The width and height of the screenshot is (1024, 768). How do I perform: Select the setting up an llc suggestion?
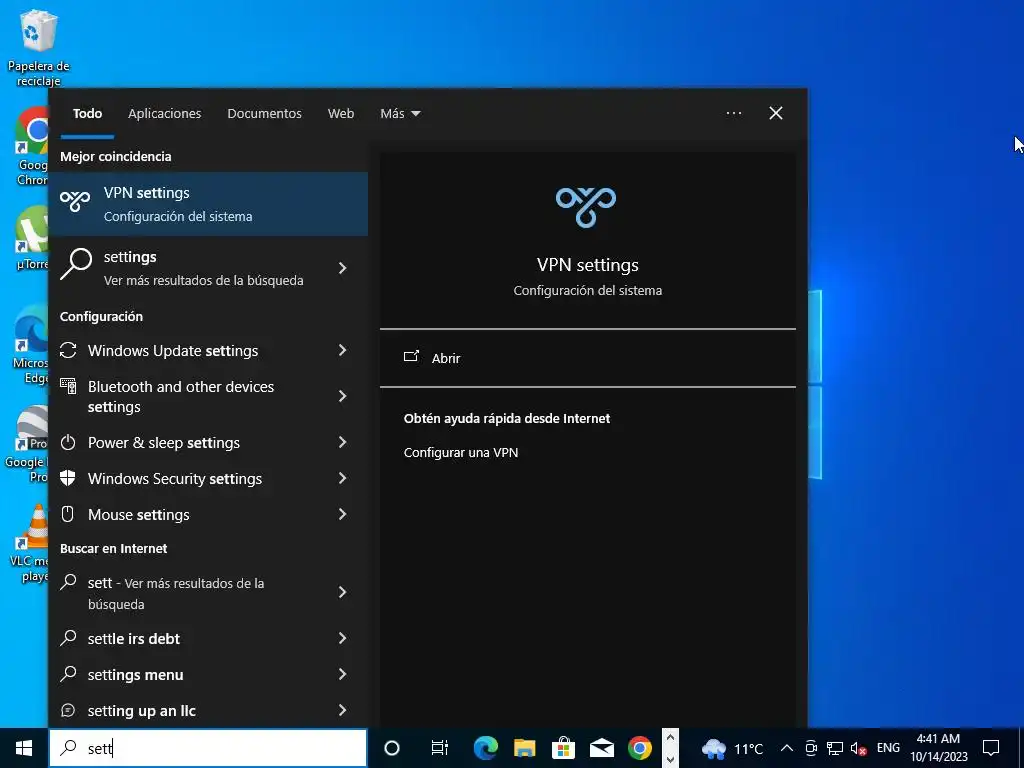click(142, 711)
